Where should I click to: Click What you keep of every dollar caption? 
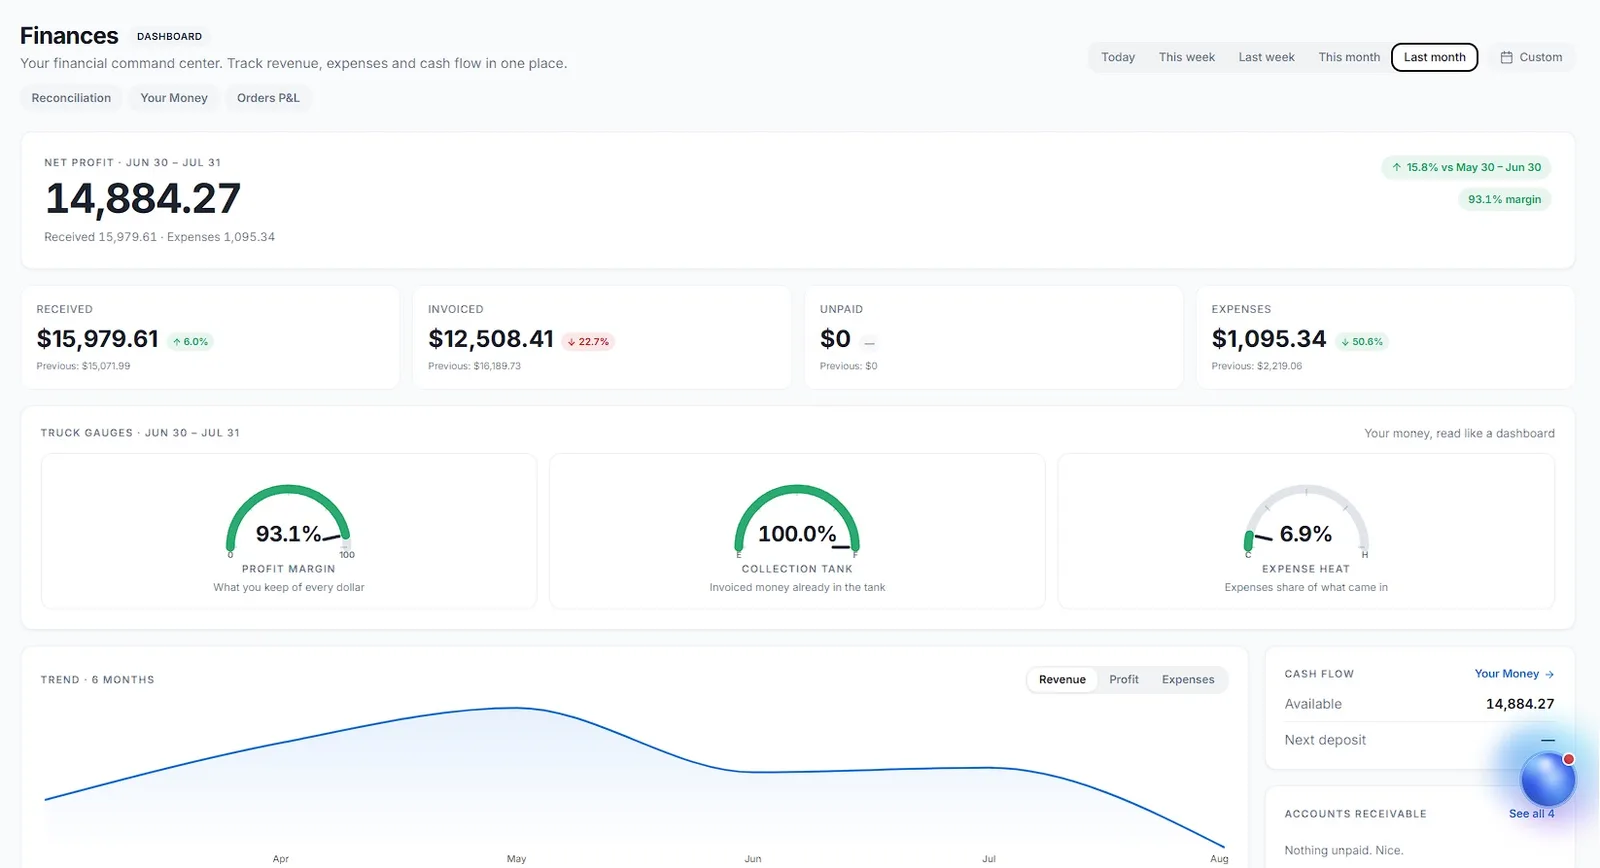(288, 588)
